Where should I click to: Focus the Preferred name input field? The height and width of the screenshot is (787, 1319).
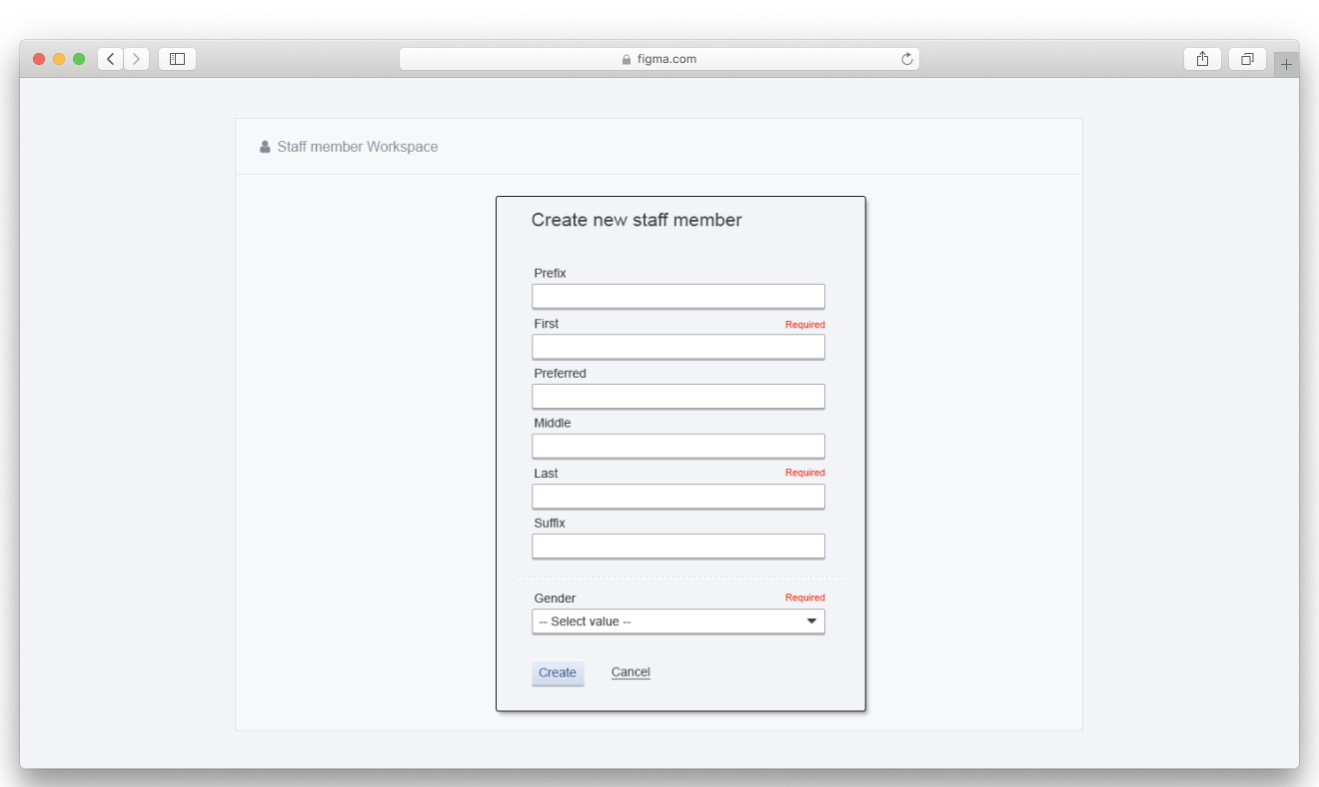point(678,396)
